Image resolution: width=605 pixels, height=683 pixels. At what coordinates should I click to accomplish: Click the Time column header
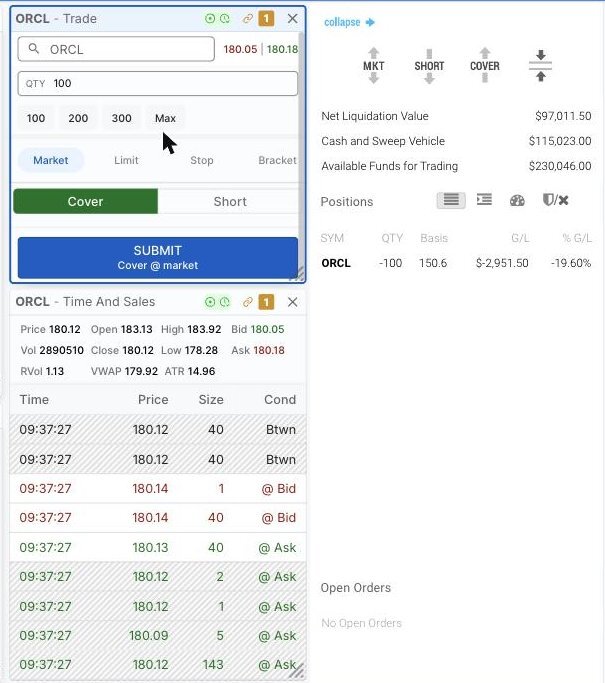click(34, 399)
